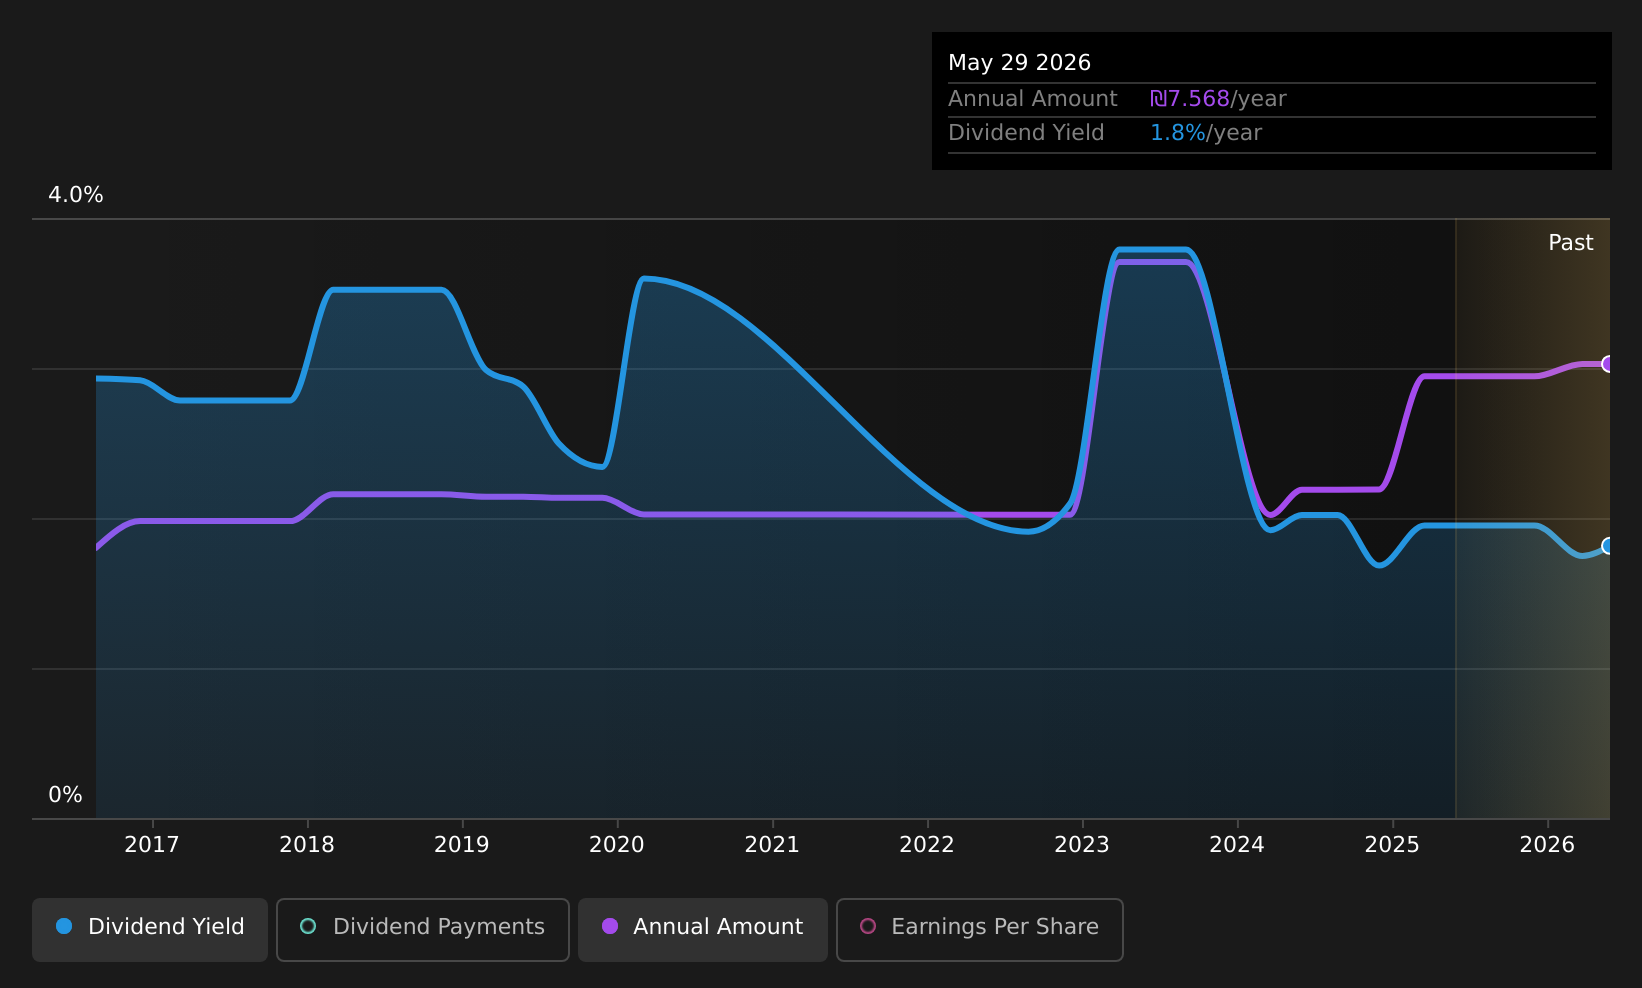
Task: Click the Dividend Yield tooltip label
Action: click(1026, 133)
